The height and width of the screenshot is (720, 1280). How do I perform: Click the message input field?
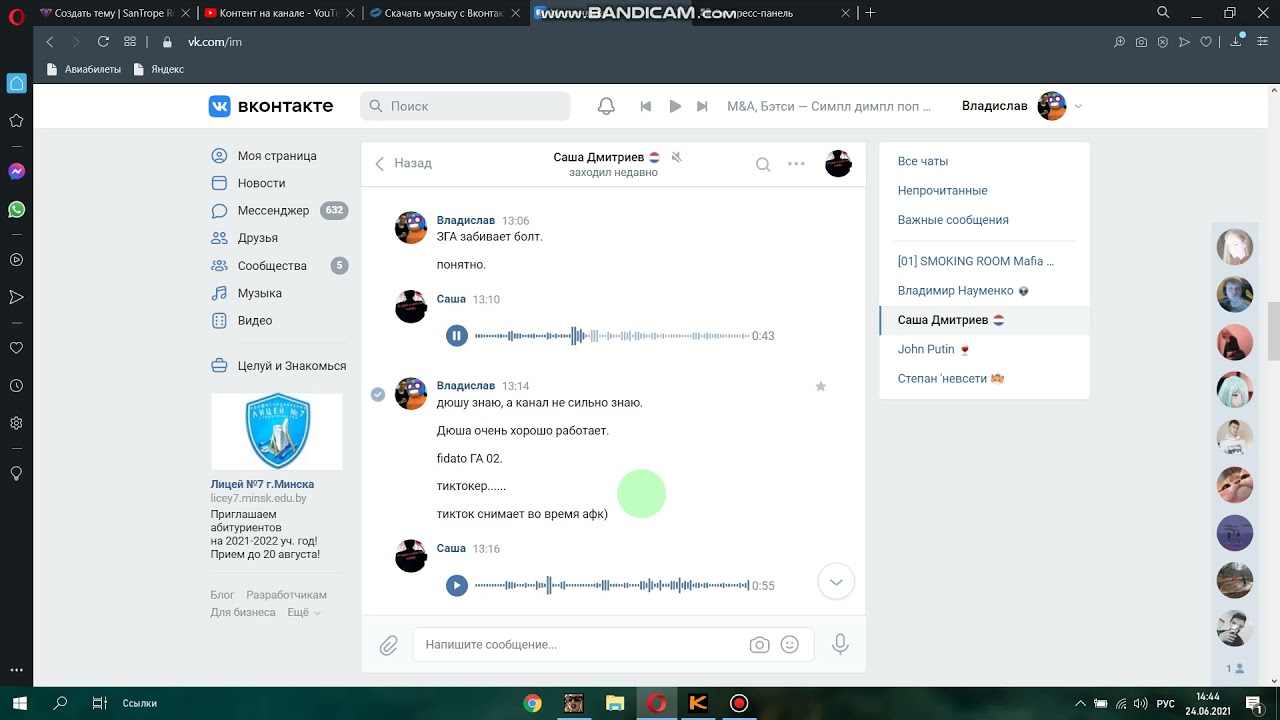tap(581, 645)
